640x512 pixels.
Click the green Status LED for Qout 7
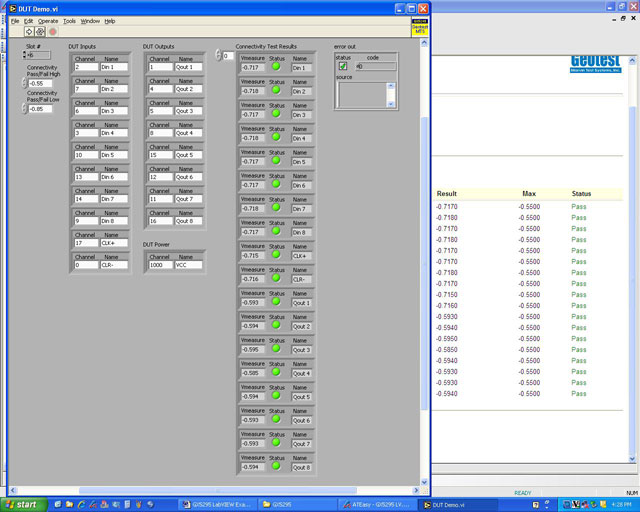tap(276, 442)
